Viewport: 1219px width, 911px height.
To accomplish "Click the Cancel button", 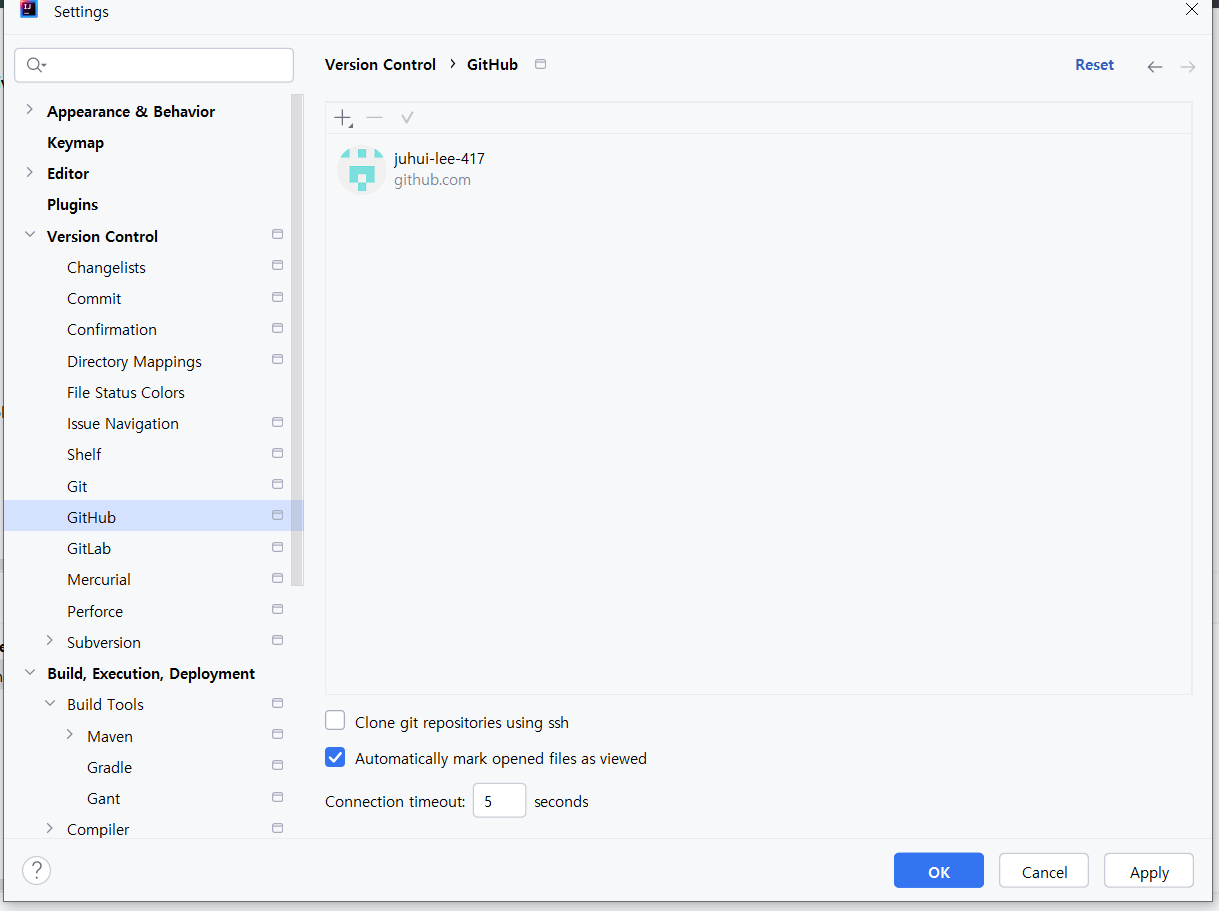I will 1044,871.
